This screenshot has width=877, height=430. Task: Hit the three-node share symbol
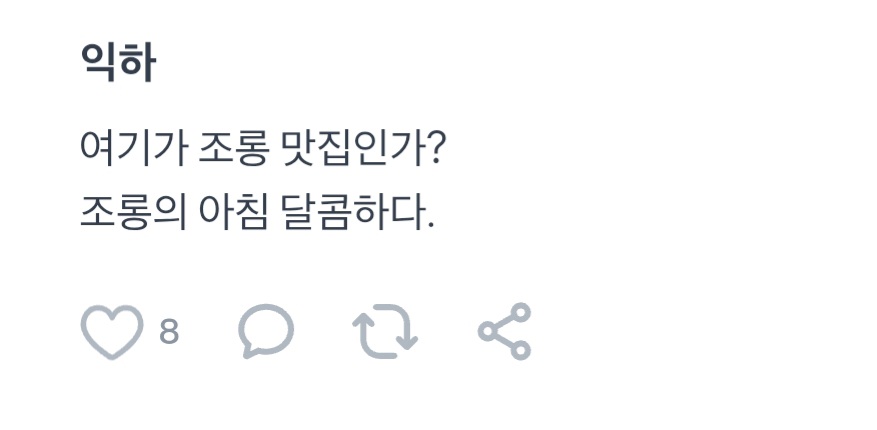[x=504, y=332]
